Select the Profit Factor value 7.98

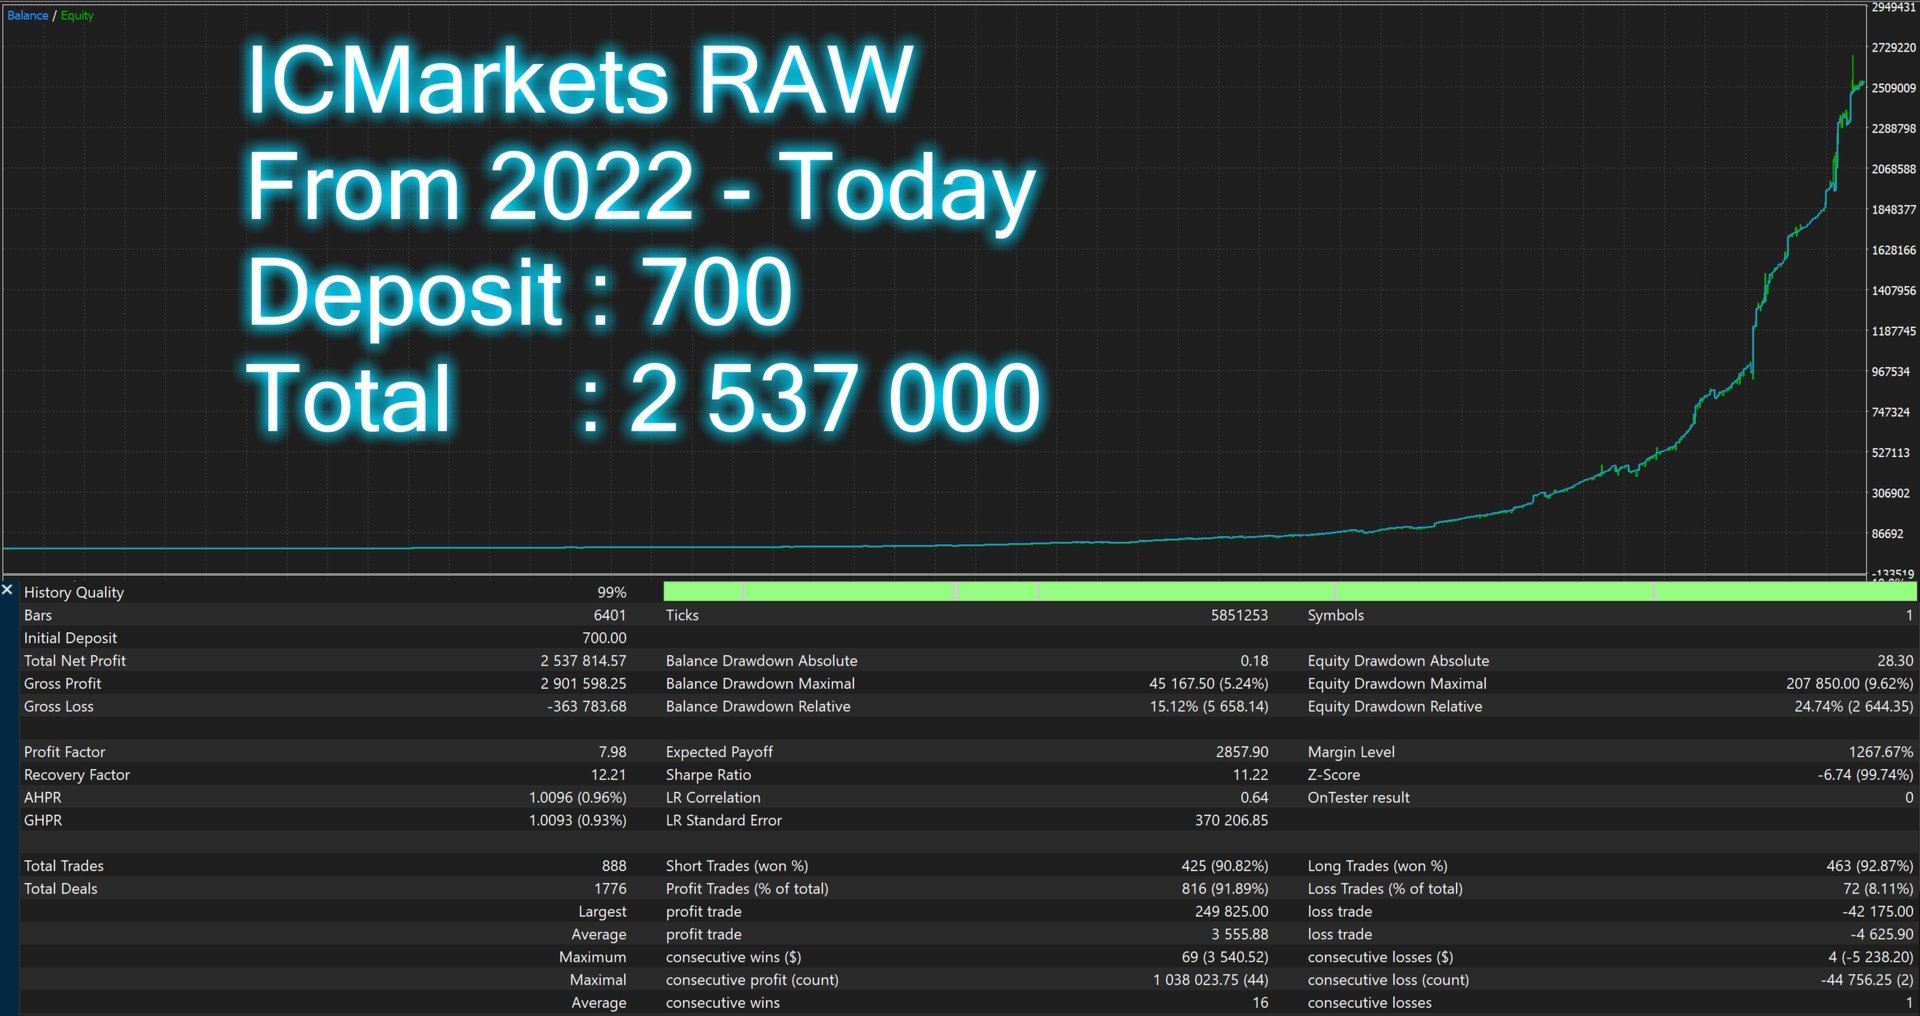click(612, 752)
